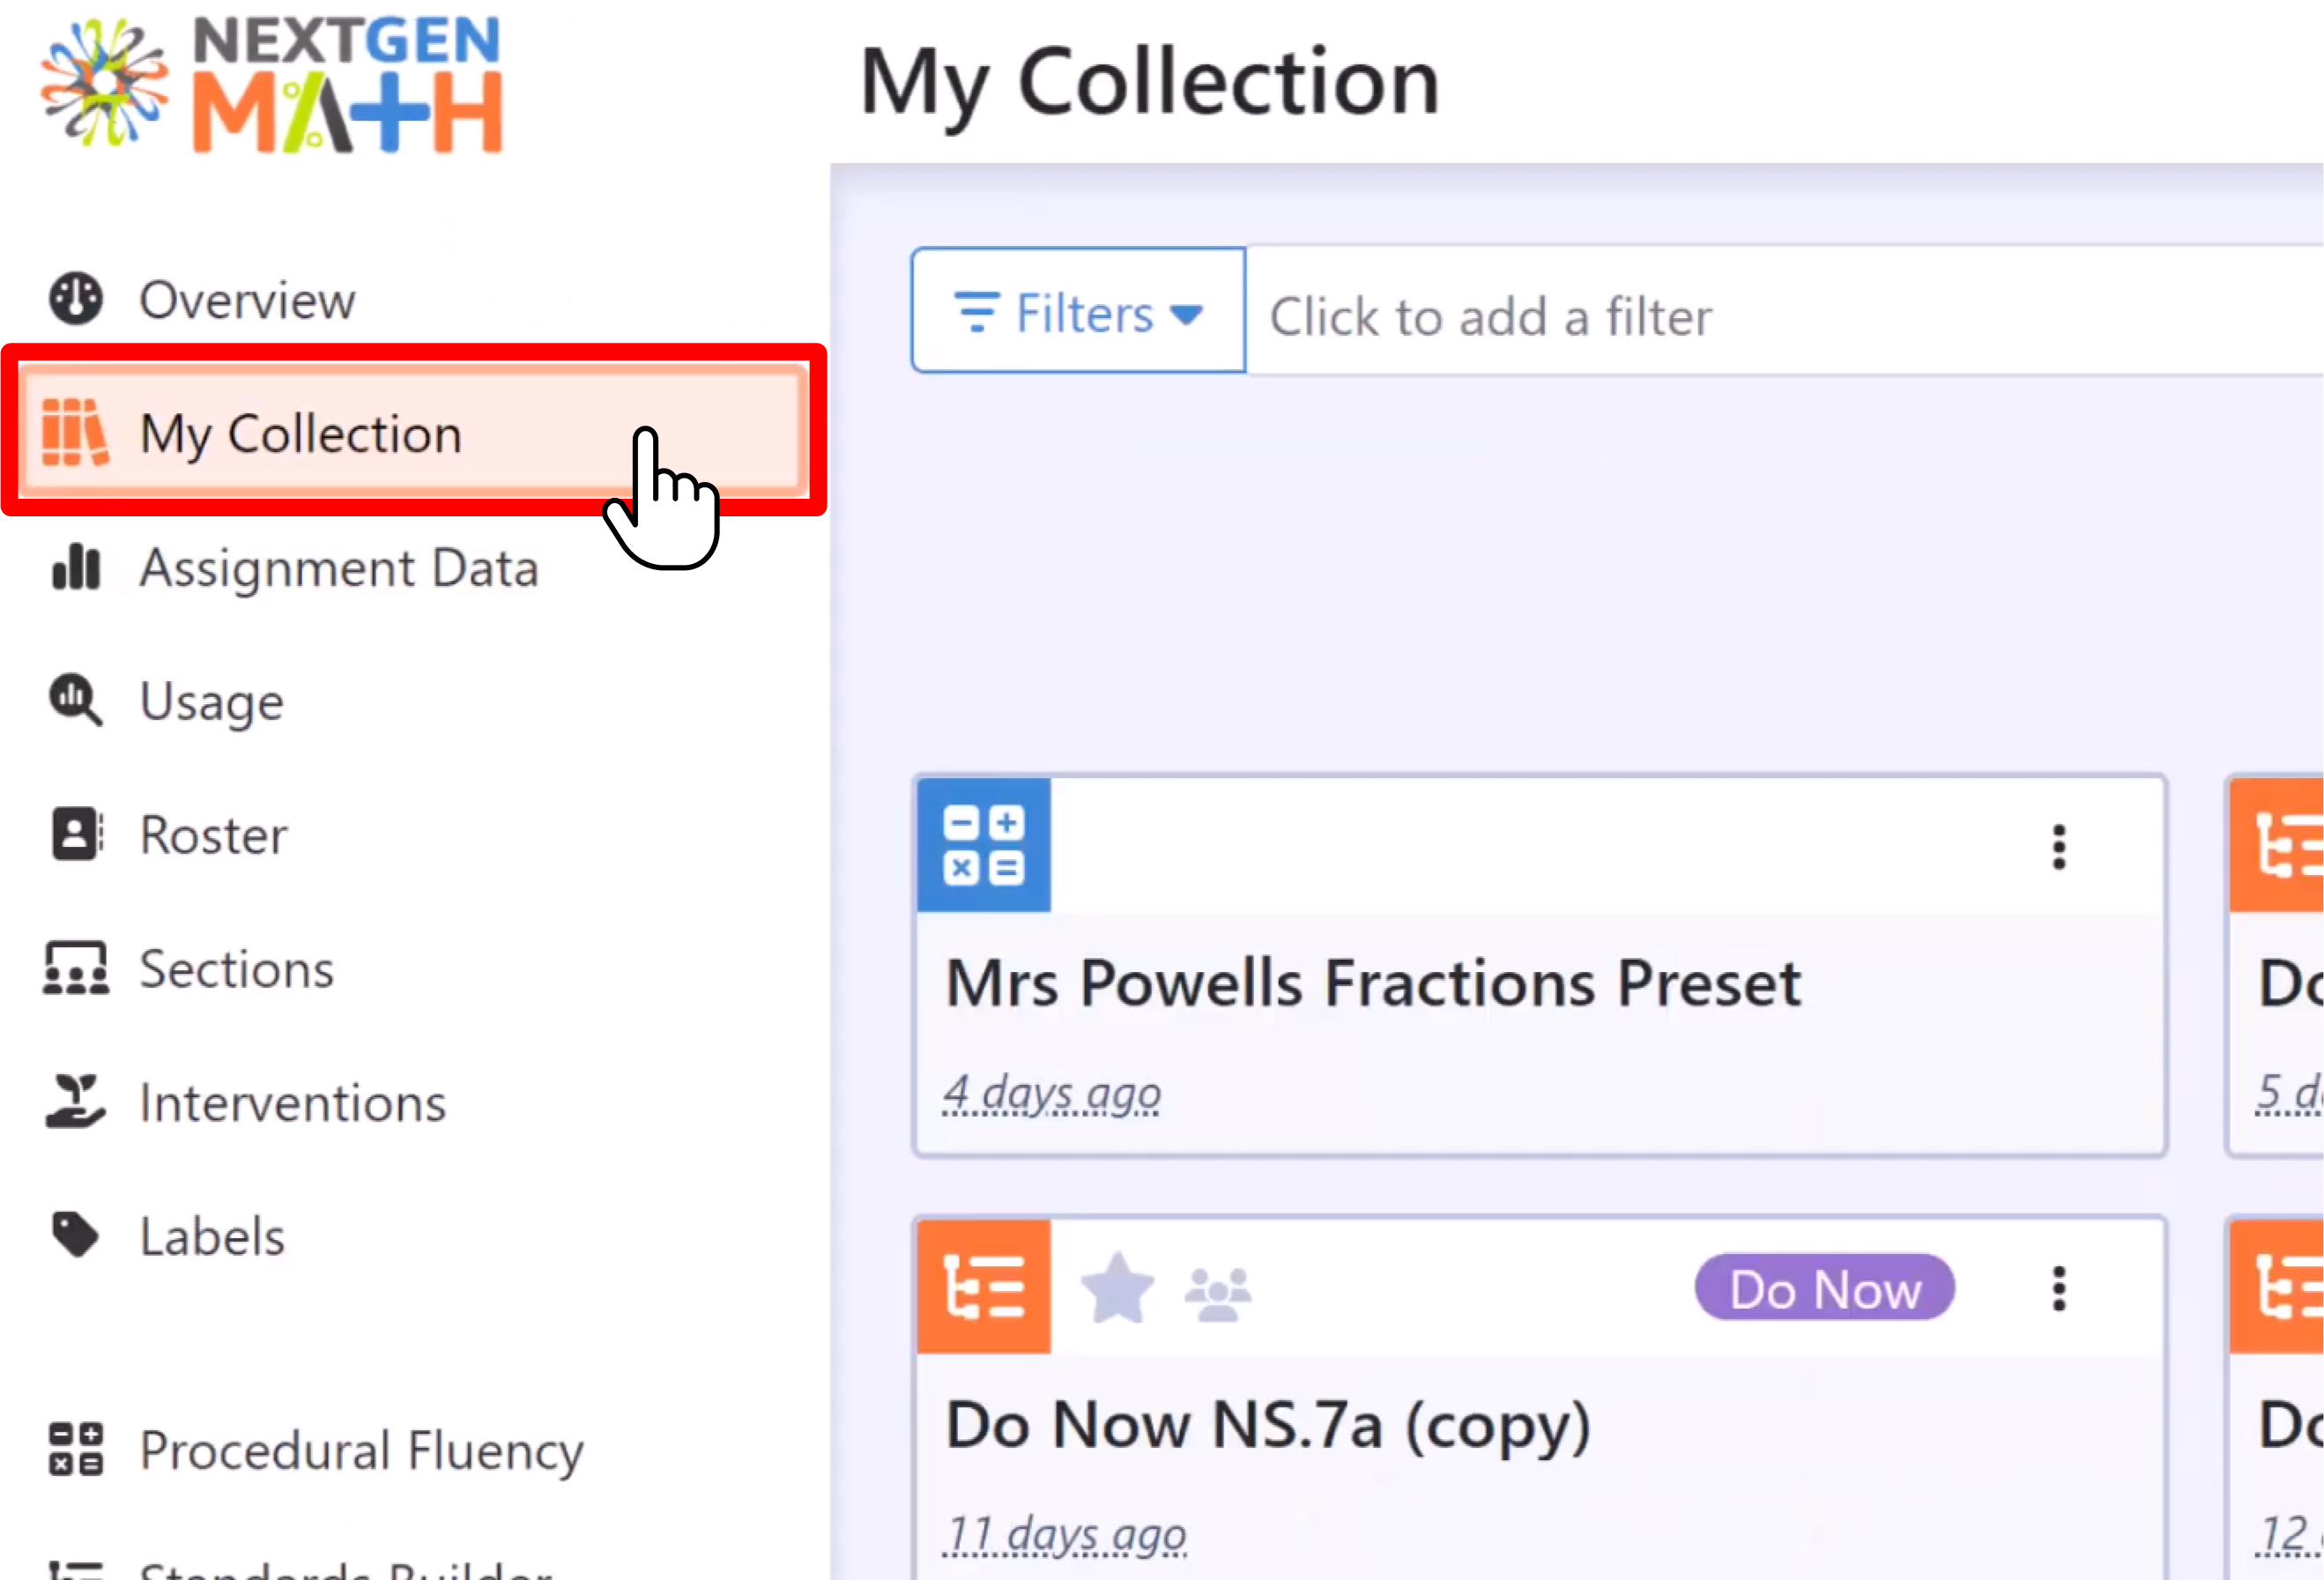Screen dimensions: 2324x1580
Task: Click the Interventions hand-plant icon
Action: pyautogui.click(x=76, y=1101)
